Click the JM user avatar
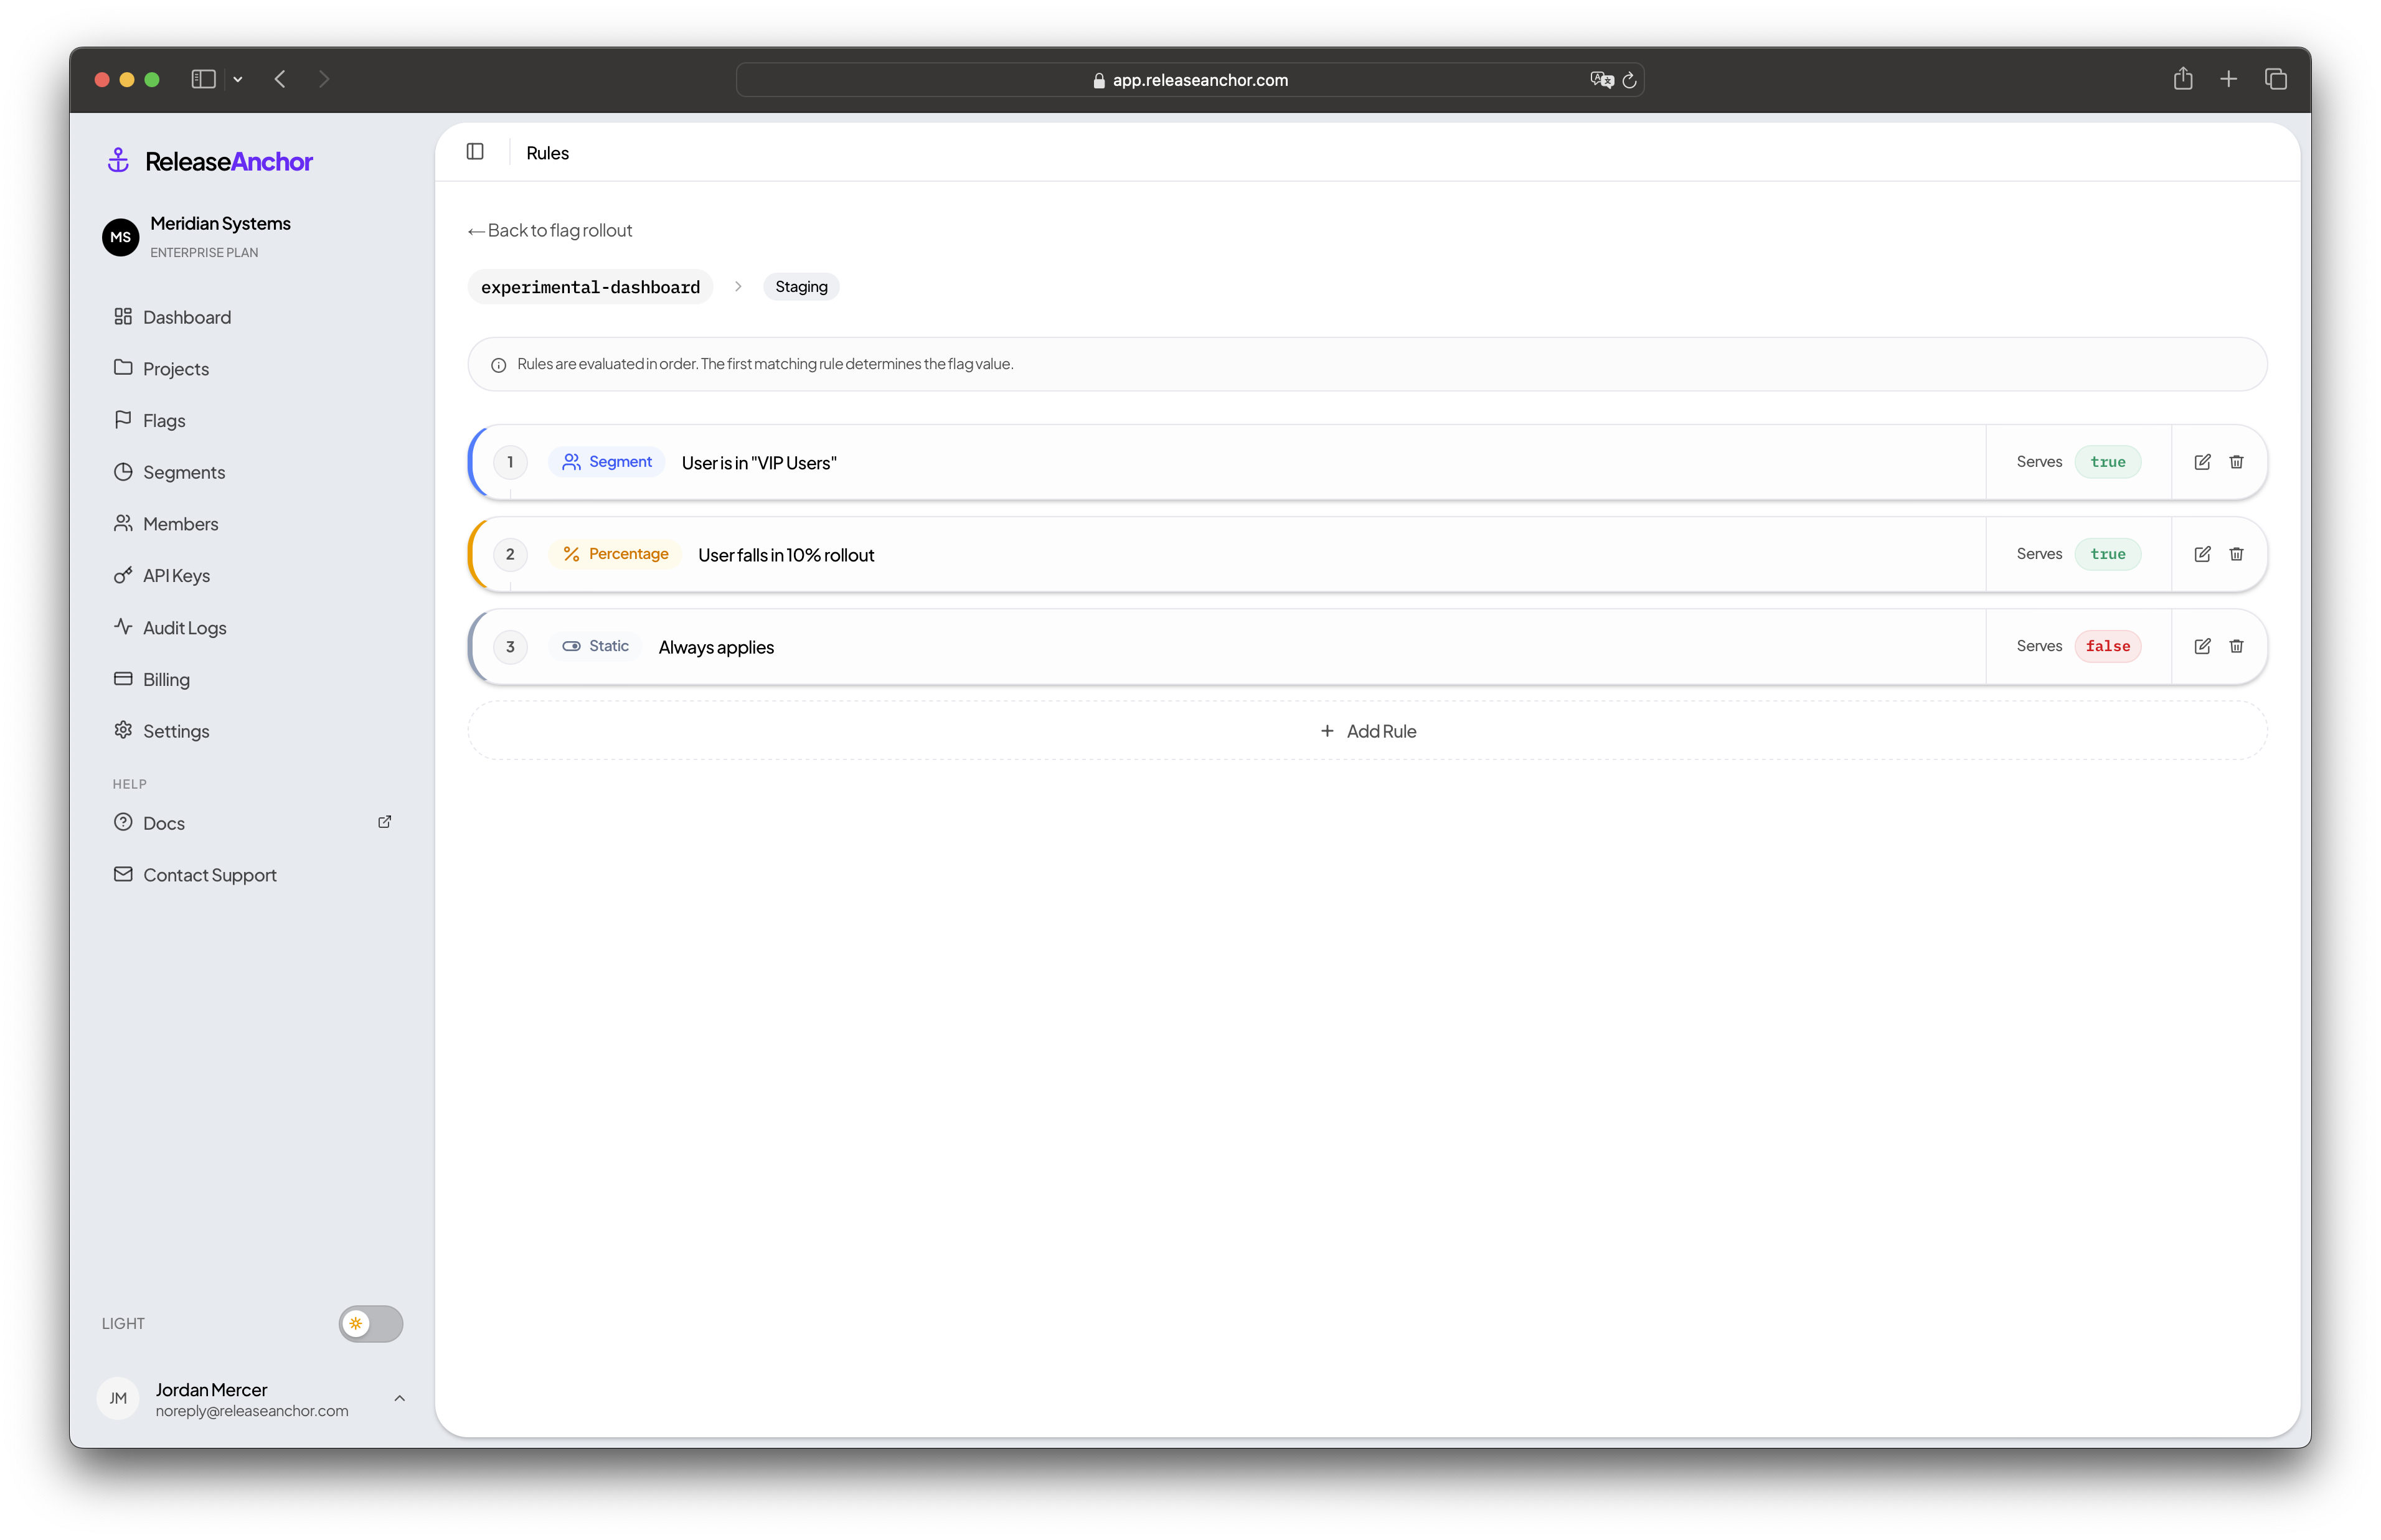 118,1398
